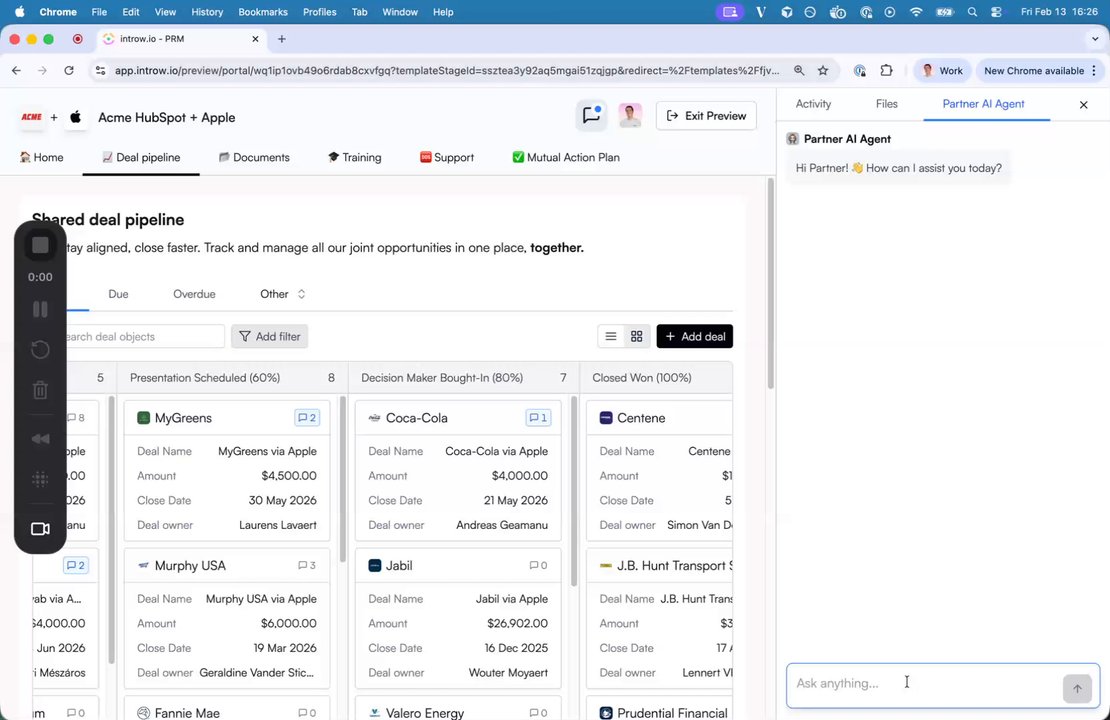This screenshot has width=1110, height=720.
Task: Select the Deal pipeline tab
Action: (x=141, y=157)
